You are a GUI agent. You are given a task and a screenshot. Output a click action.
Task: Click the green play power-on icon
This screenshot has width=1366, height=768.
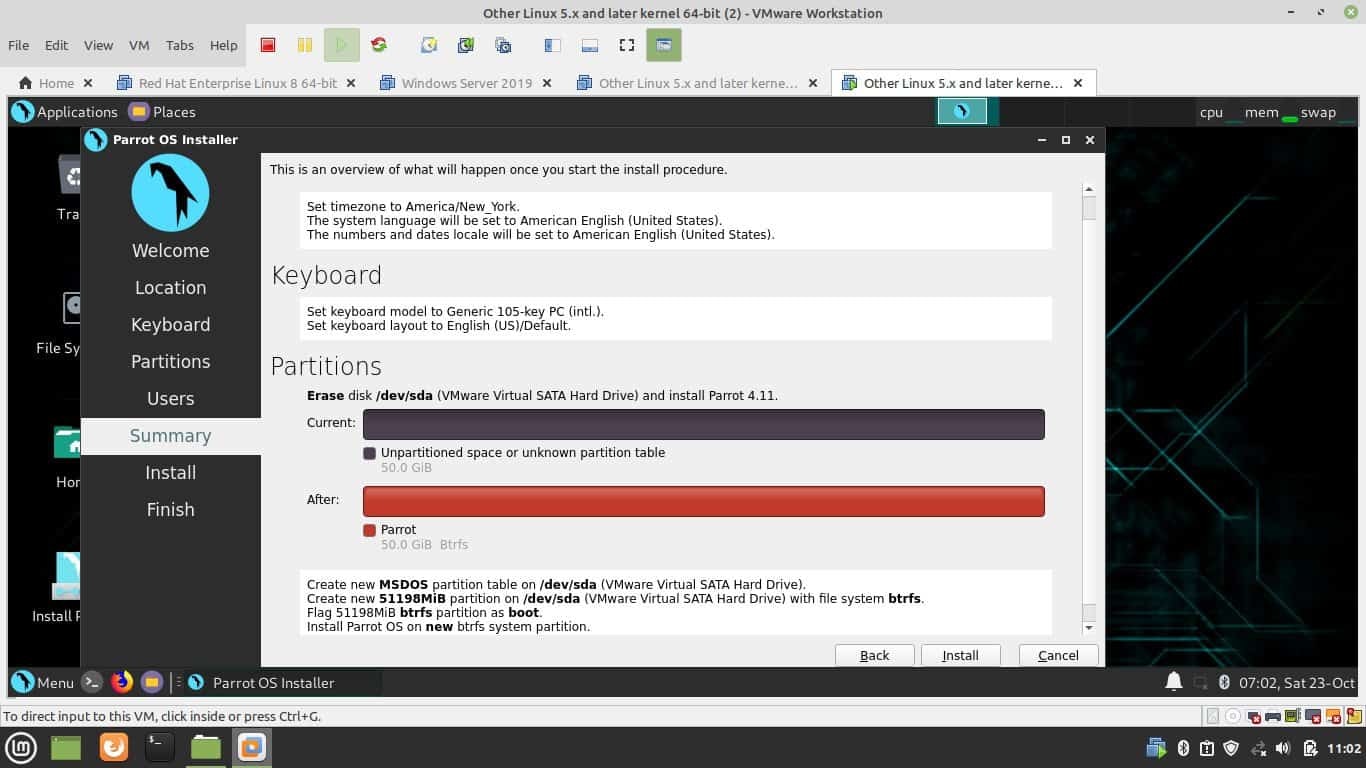click(x=342, y=45)
